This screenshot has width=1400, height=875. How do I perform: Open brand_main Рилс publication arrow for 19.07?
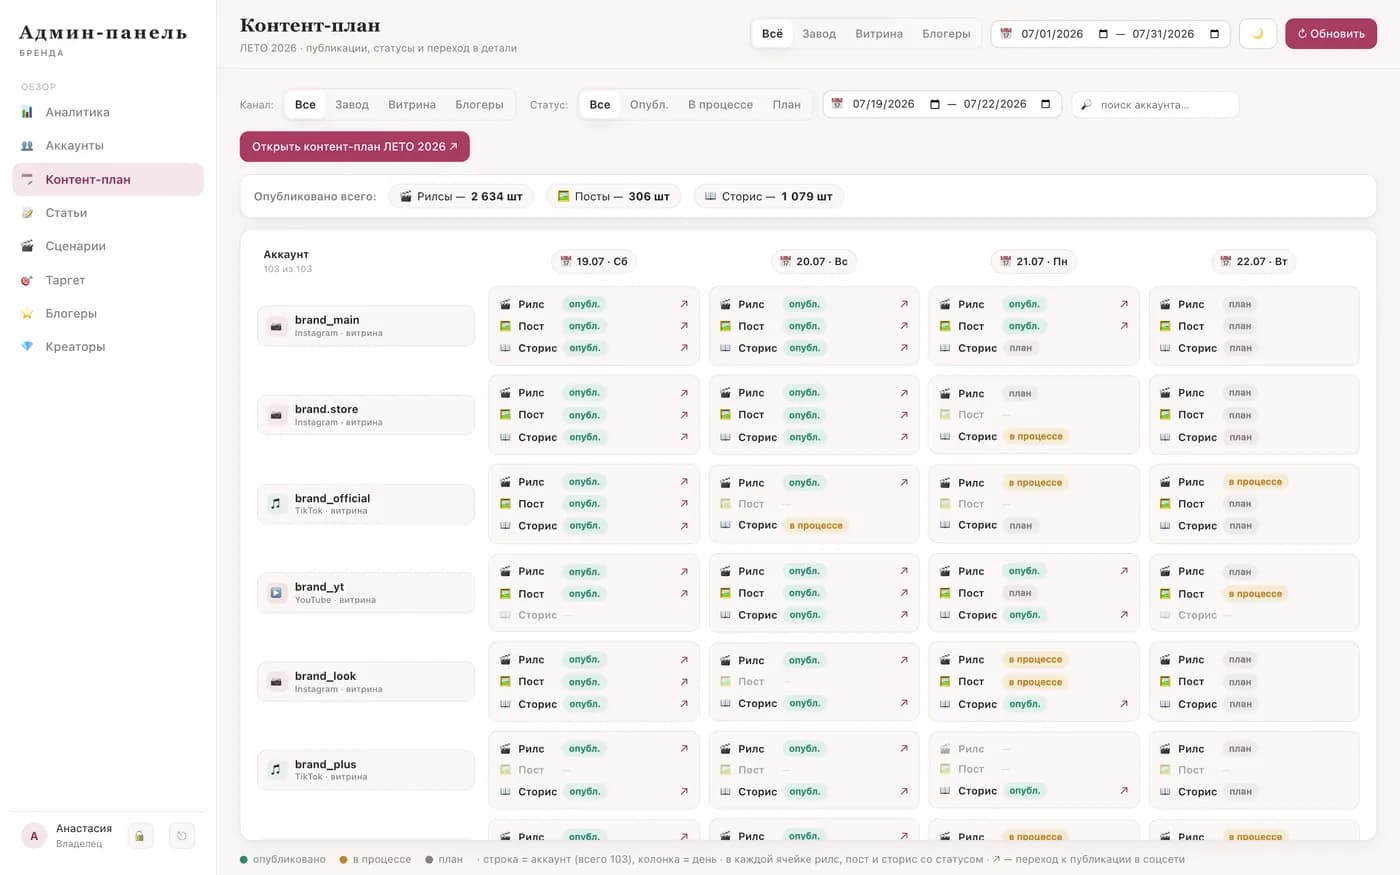point(684,304)
